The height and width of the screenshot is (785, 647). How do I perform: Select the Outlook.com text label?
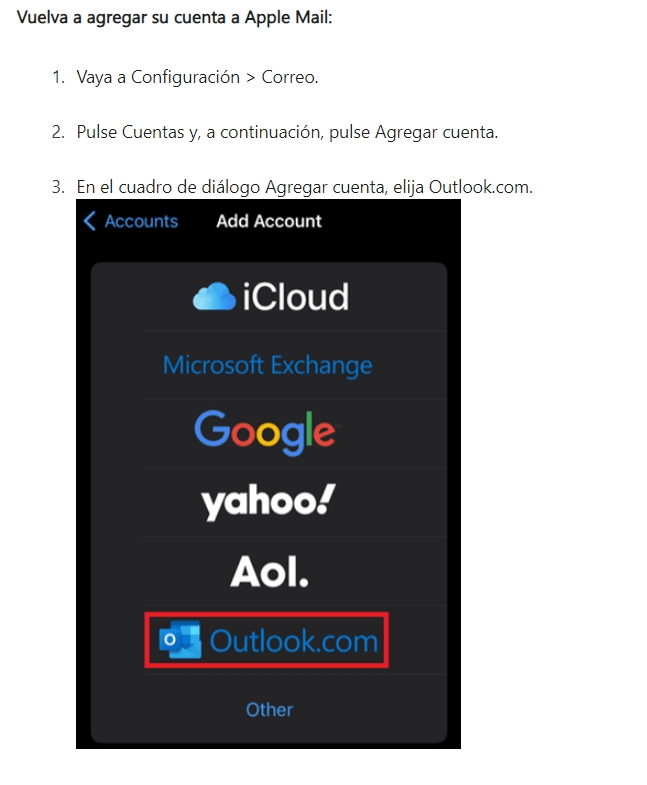coord(293,641)
